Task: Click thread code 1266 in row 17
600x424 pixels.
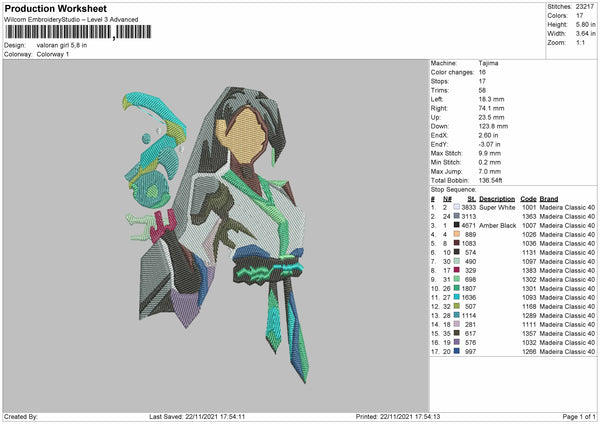Action: 529,351
